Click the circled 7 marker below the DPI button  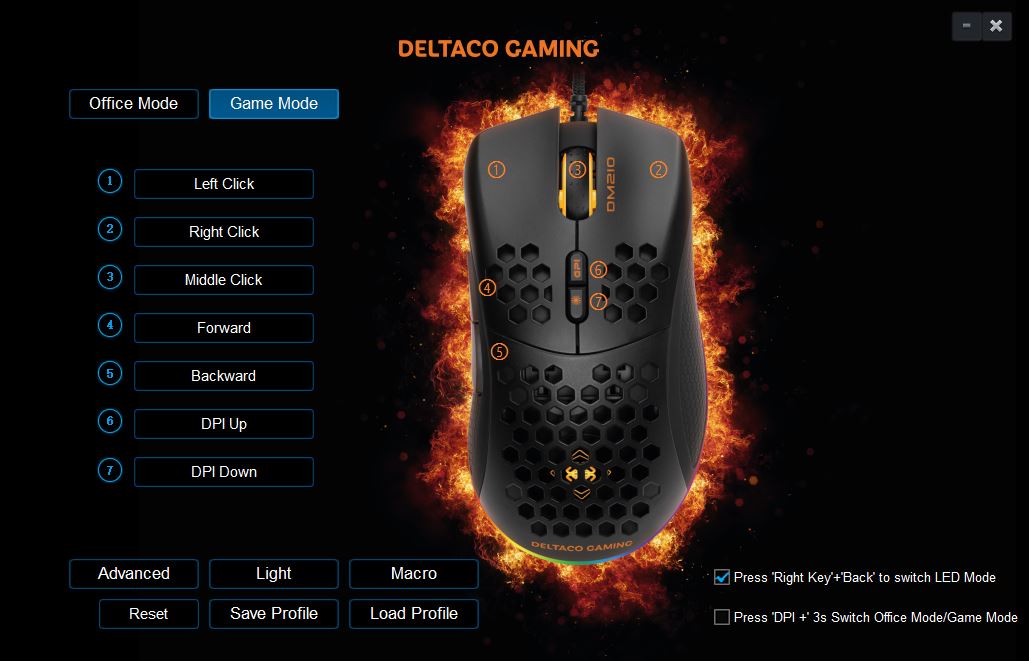(x=598, y=302)
